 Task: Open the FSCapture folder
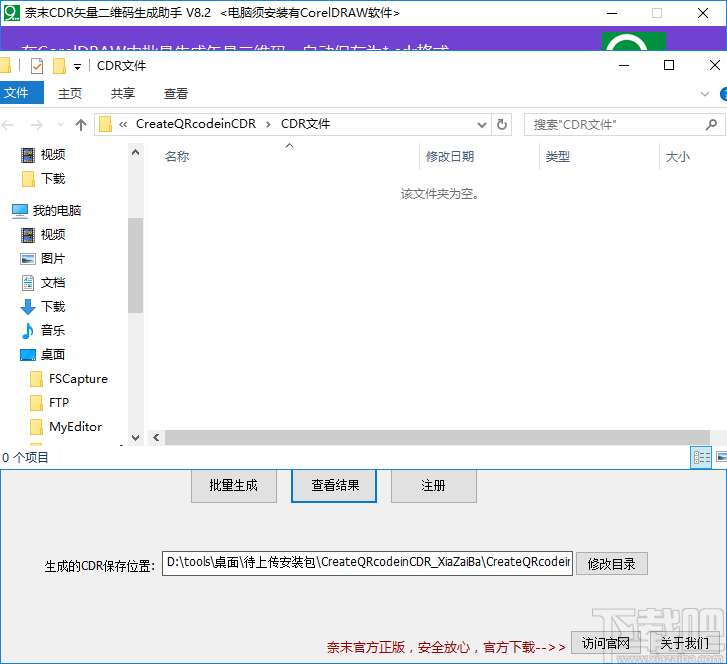[69, 379]
